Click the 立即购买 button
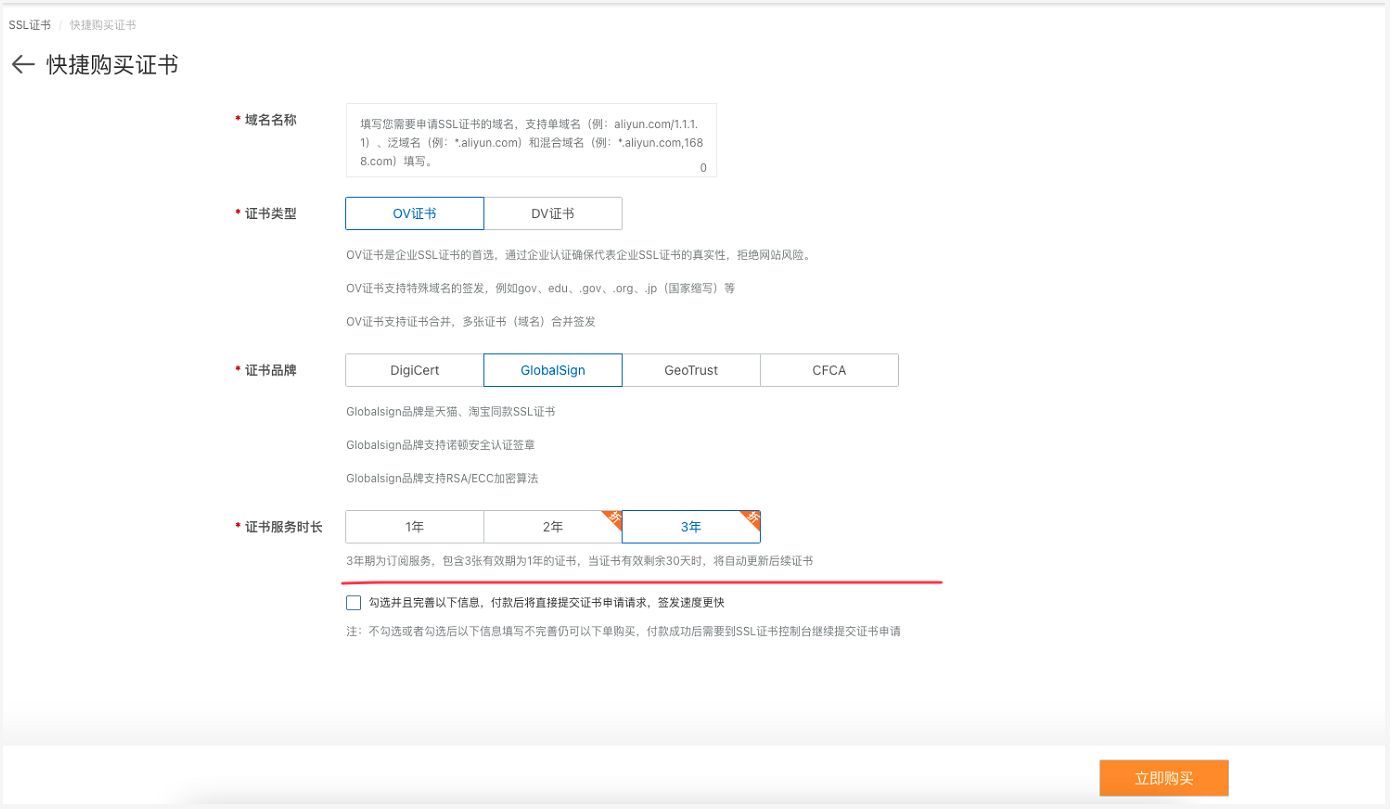The image size is (1390, 809). tap(1164, 778)
